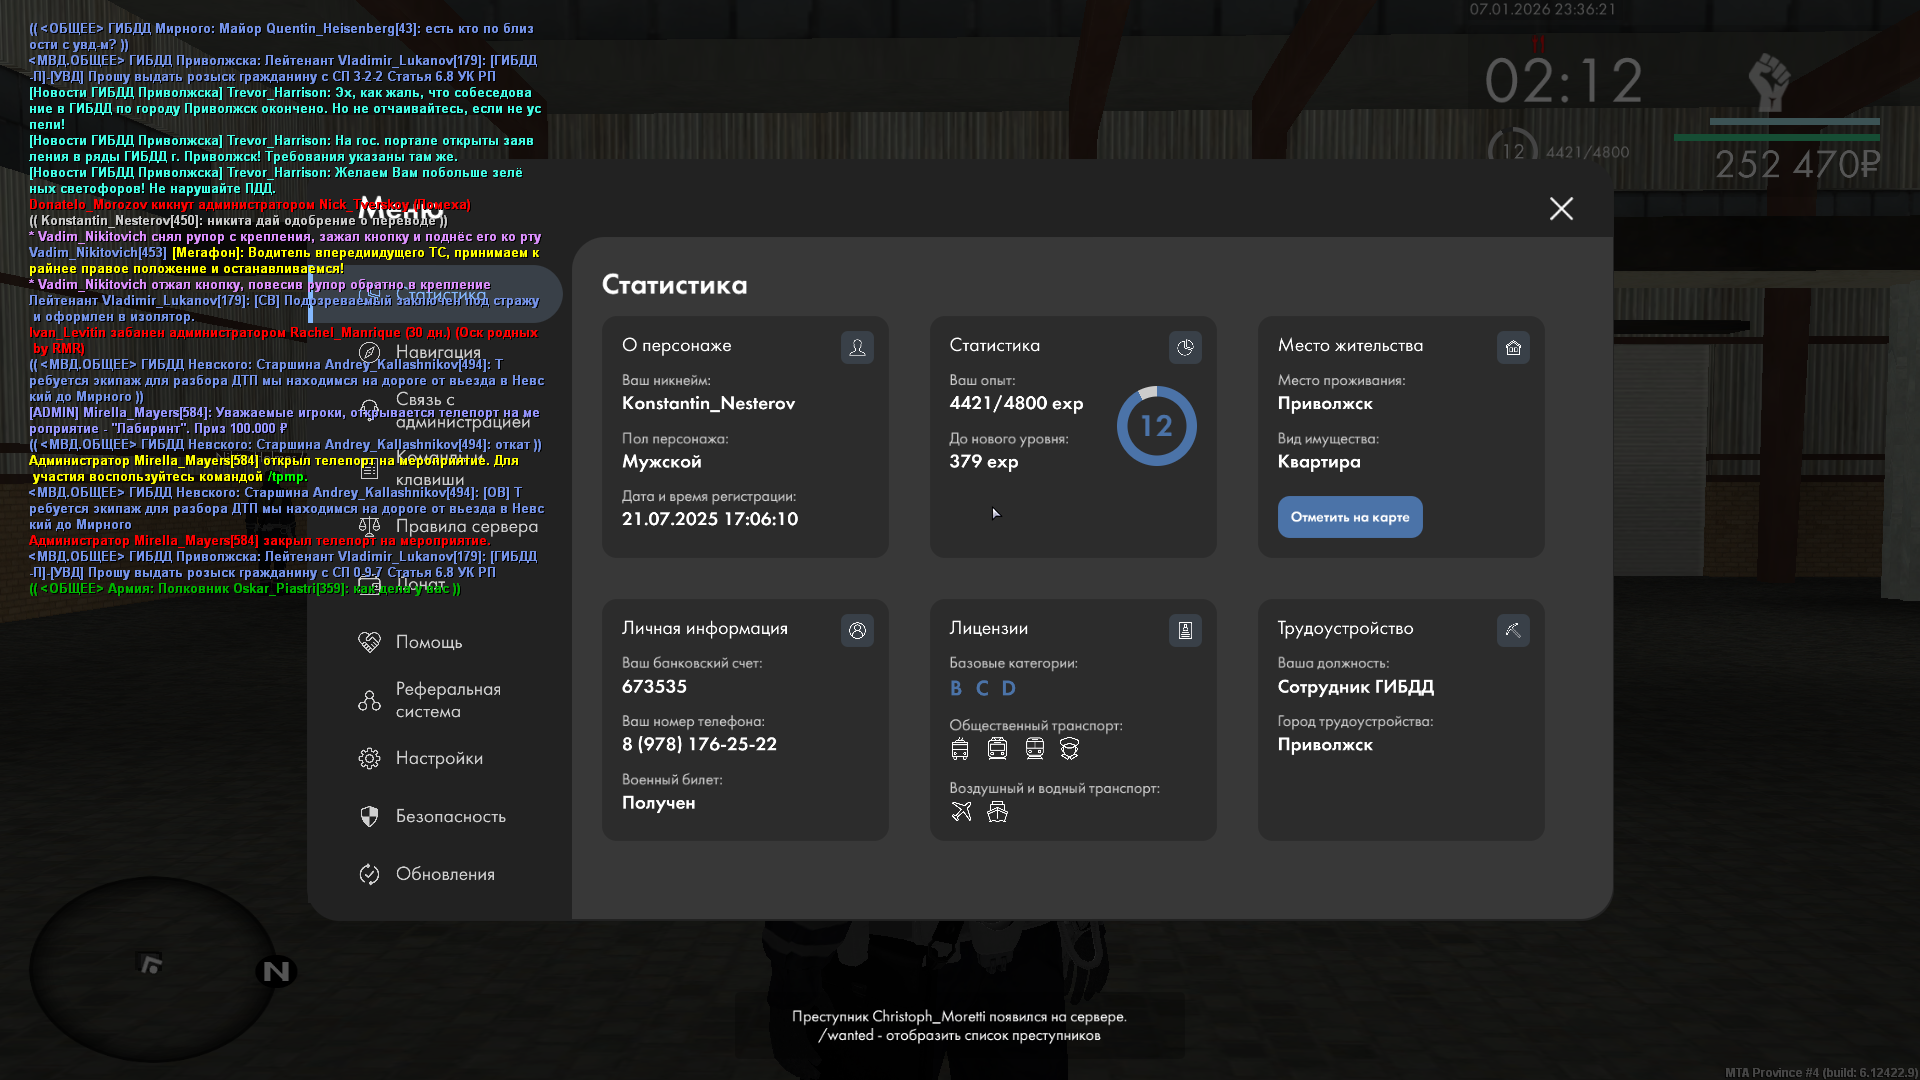The height and width of the screenshot is (1080, 1920).
Task: Click the hammer icon in Трудоустройство card
Action: click(x=1513, y=630)
